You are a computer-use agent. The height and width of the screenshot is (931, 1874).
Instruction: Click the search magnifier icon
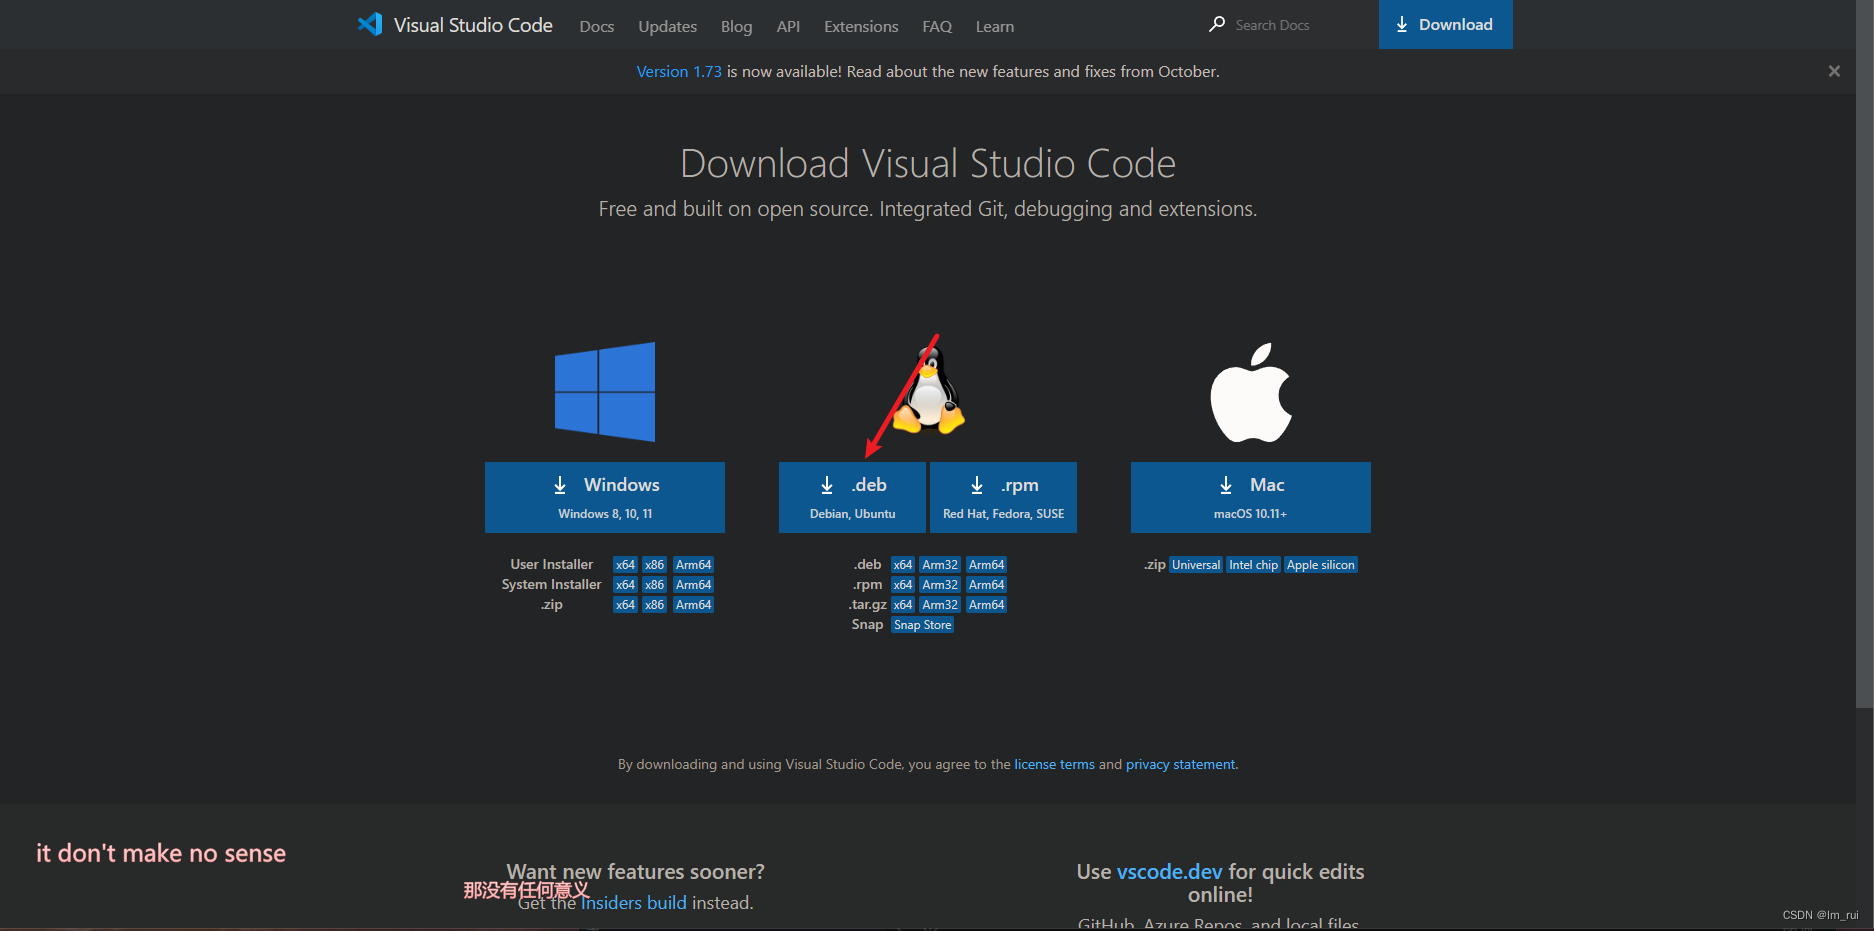point(1216,24)
